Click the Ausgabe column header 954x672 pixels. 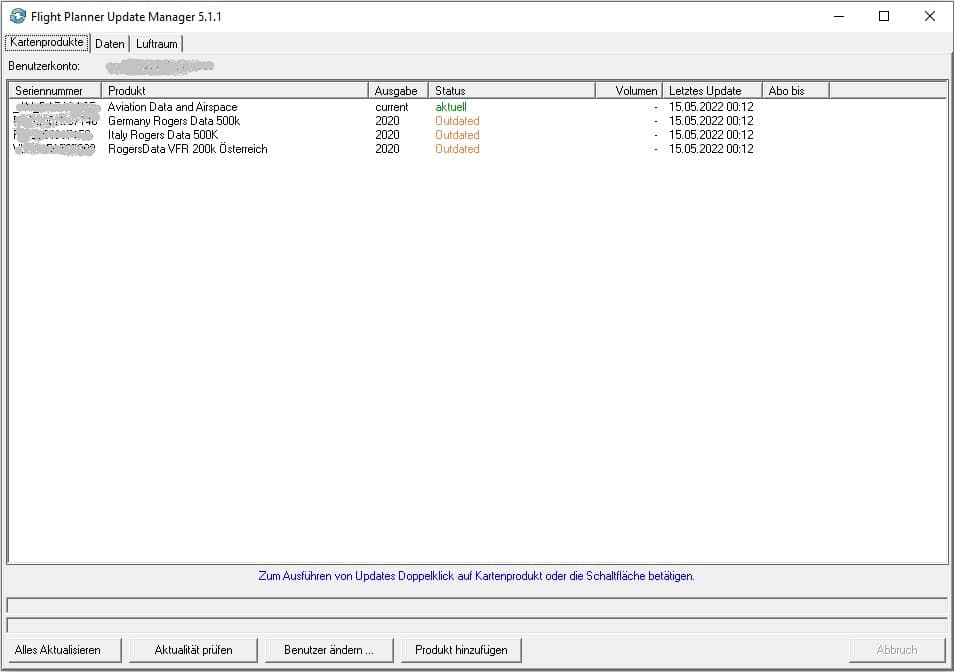click(x=397, y=91)
